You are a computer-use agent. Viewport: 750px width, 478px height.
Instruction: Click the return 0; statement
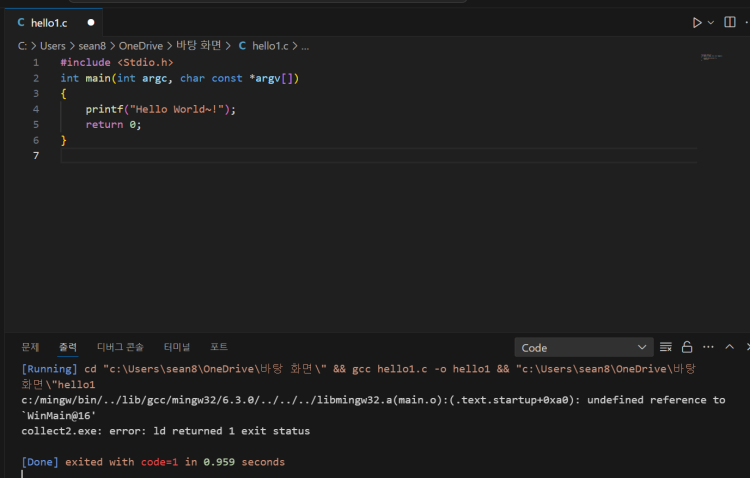click(x=113, y=125)
